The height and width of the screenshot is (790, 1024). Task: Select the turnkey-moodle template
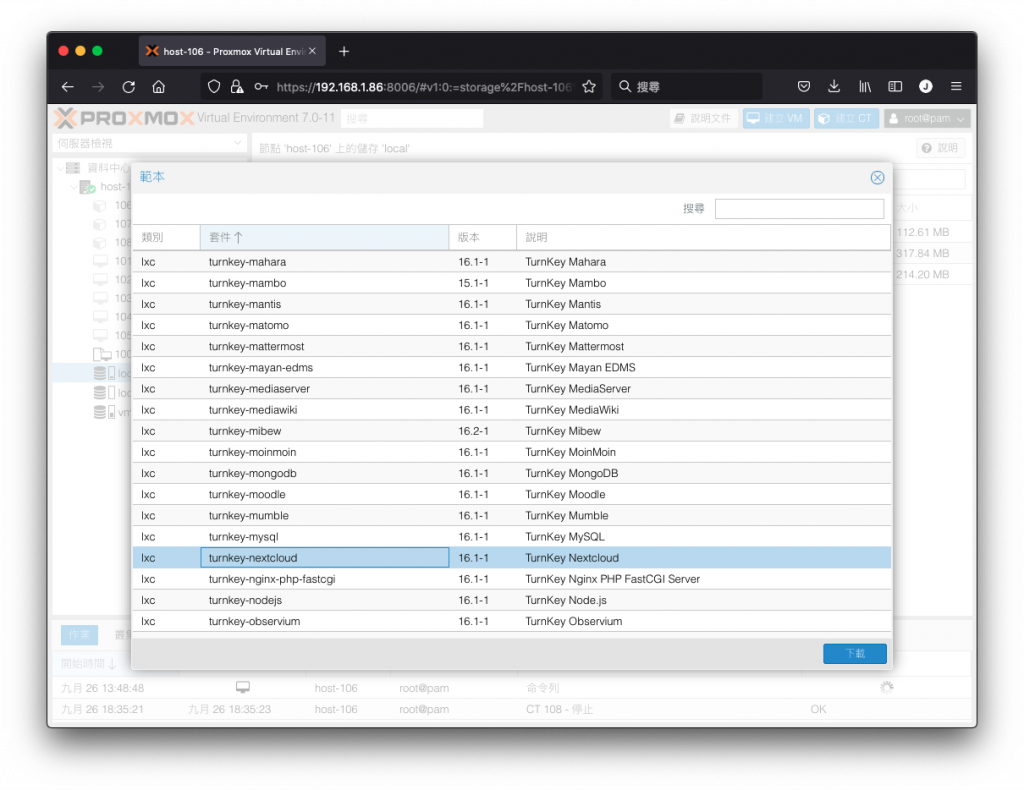tap(512, 494)
